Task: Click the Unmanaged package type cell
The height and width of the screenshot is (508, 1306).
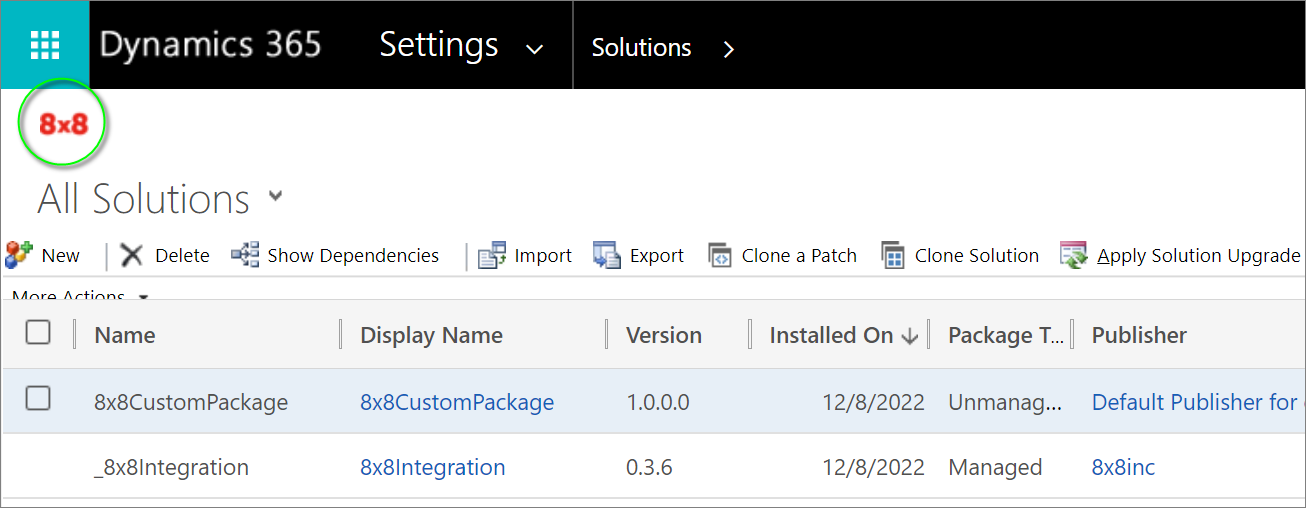Action: [1005, 402]
